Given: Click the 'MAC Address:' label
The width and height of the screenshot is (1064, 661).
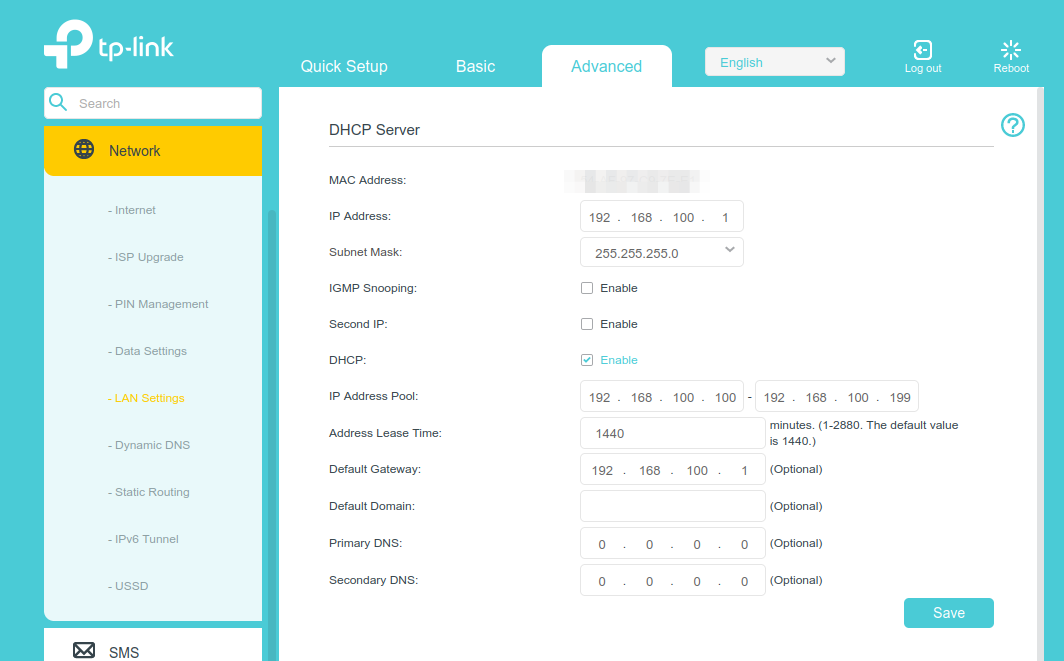Looking at the screenshot, I should 368,181.
